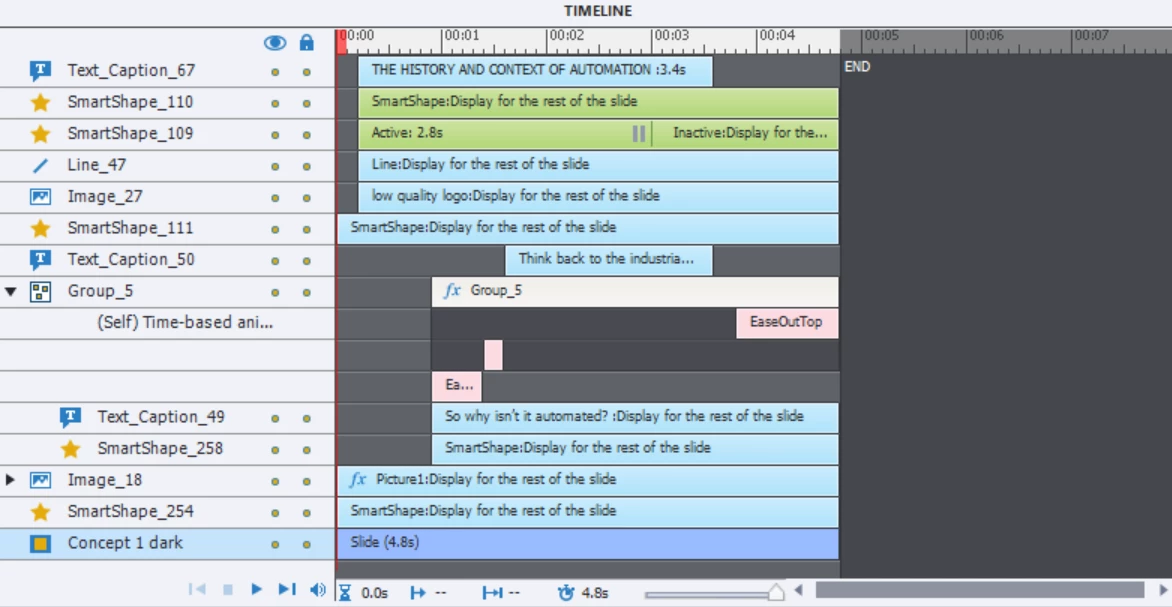Select the SmartShape_254 row label
The height and width of the screenshot is (607, 1172).
(130, 511)
